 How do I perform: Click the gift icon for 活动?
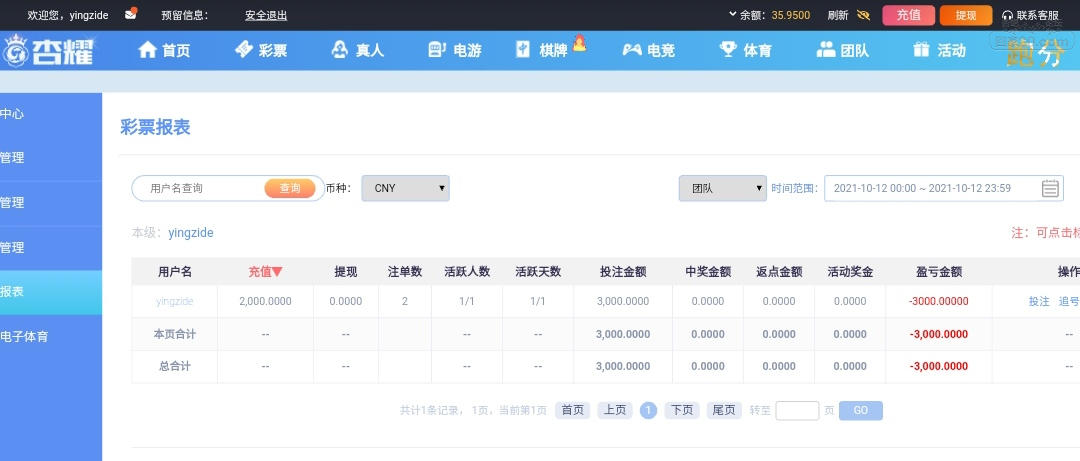[921, 50]
